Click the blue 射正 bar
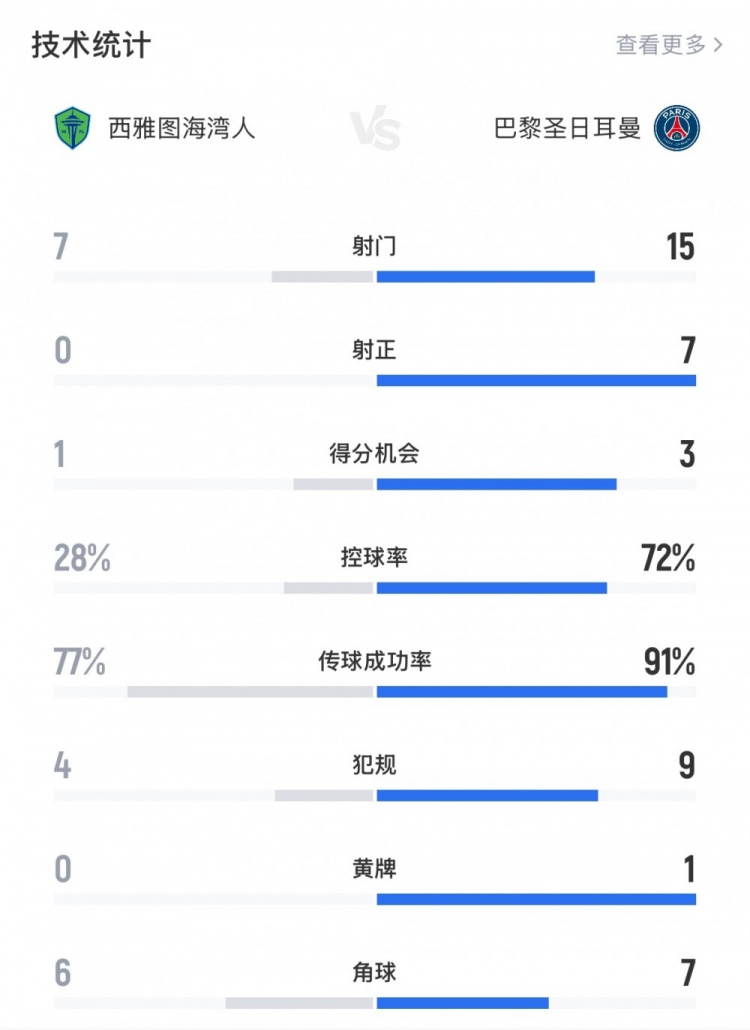The width and height of the screenshot is (750, 1030). click(x=536, y=380)
